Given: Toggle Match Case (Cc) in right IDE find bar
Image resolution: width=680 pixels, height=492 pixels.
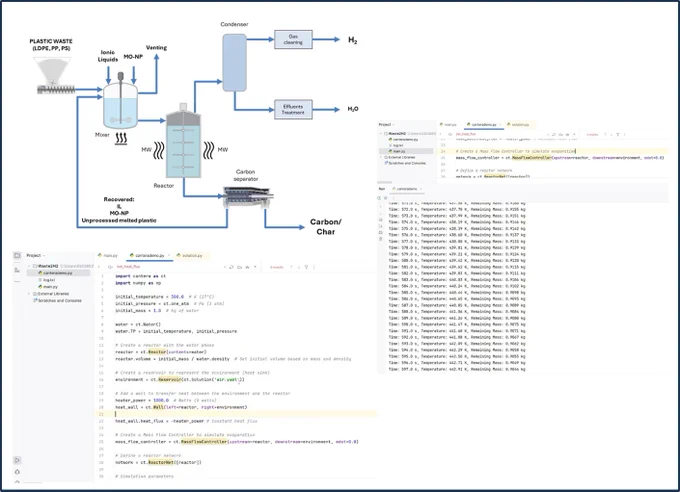Looking at the screenshot, I should click(x=561, y=134).
